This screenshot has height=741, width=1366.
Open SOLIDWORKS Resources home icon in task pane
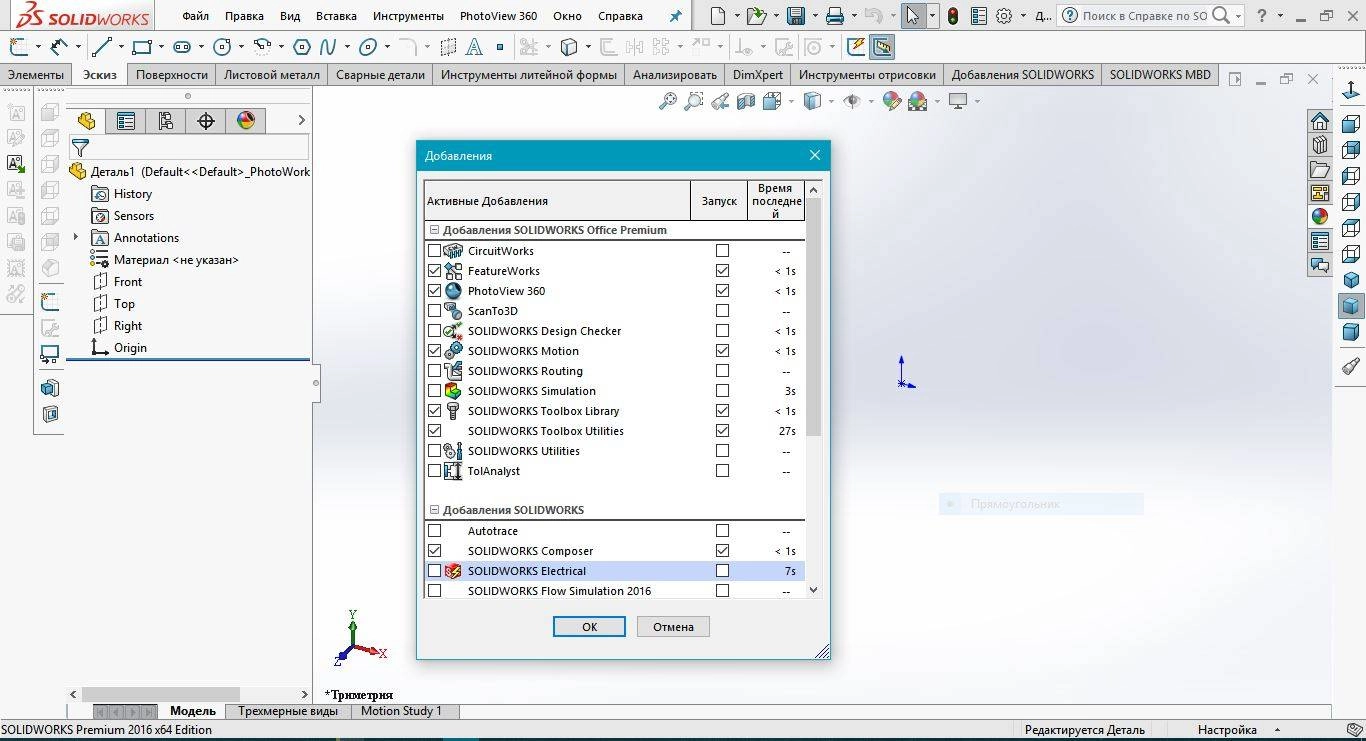(x=1320, y=121)
